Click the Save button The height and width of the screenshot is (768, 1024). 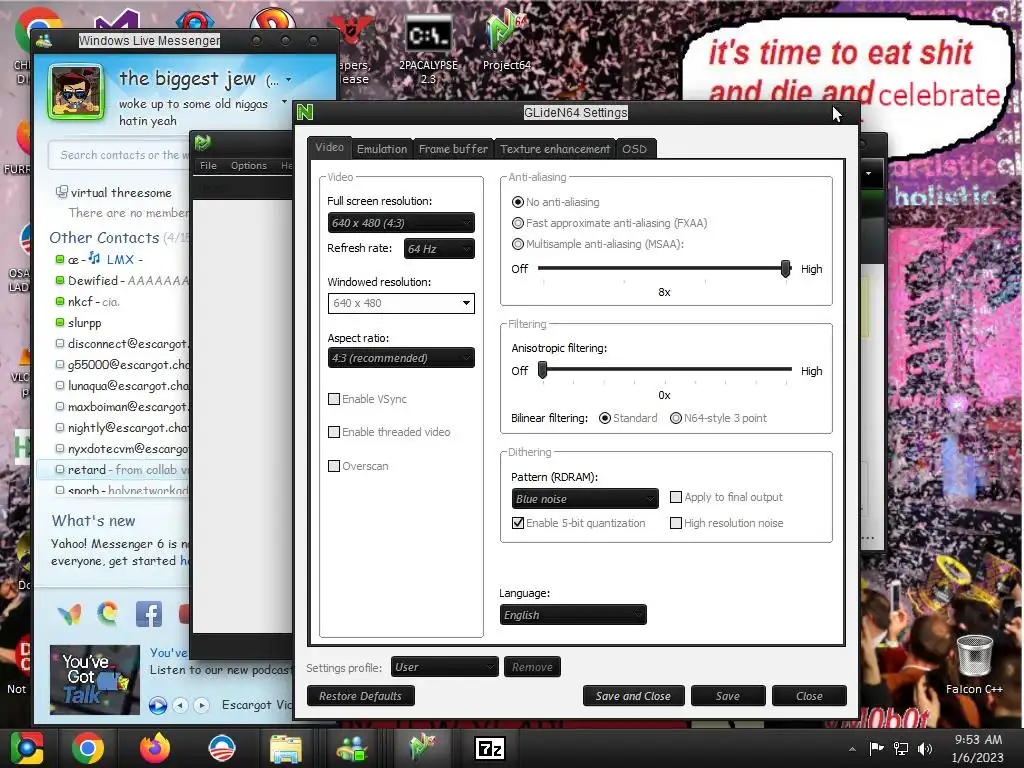pyautogui.click(x=728, y=696)
